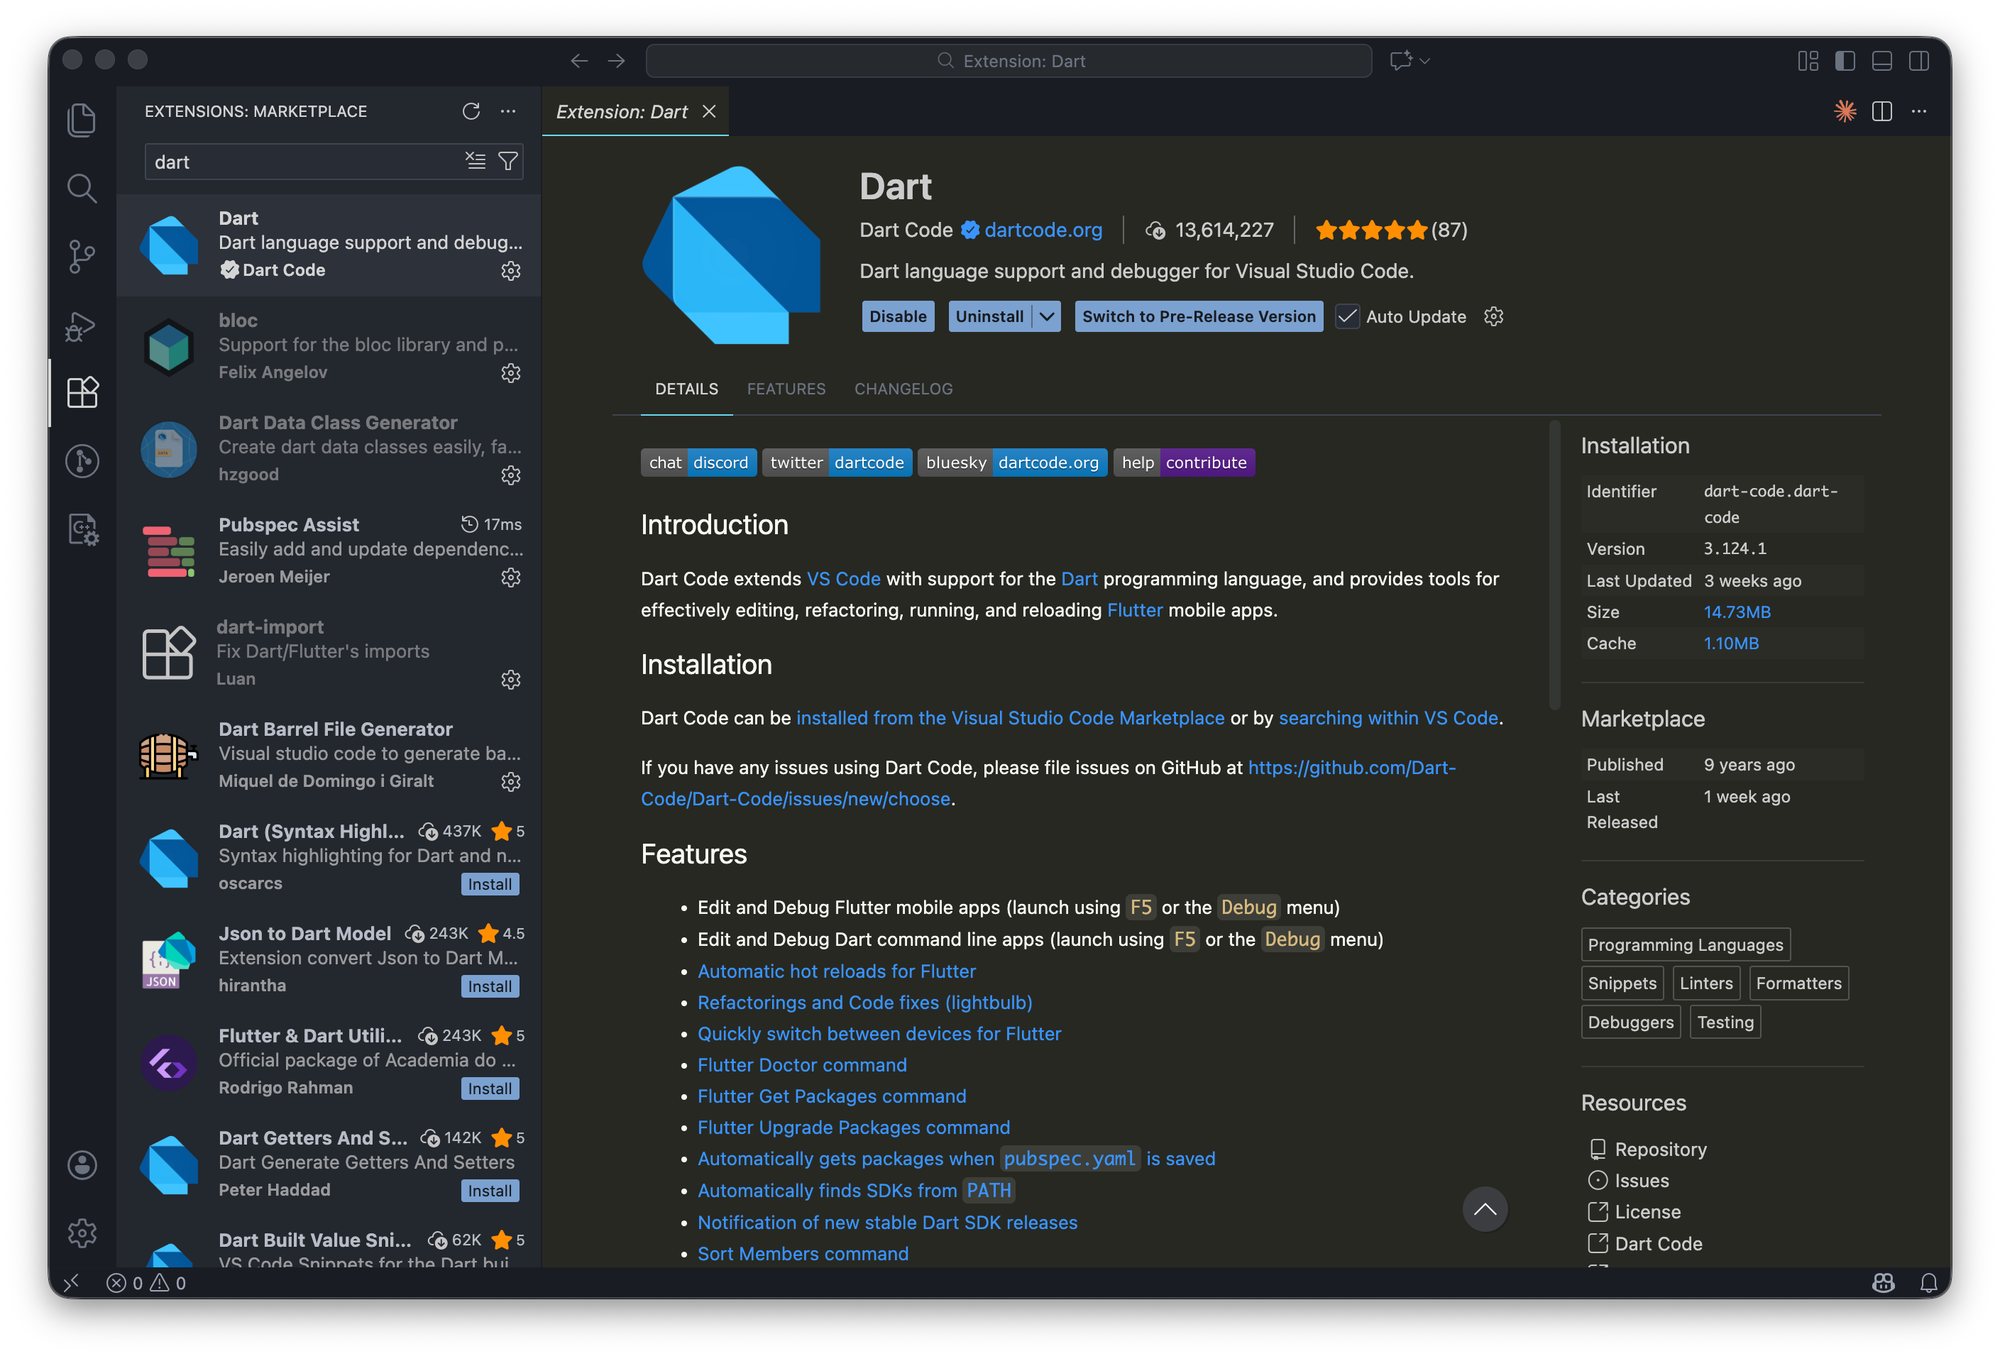Open the dartcode.org publisher link

(1043, 230)
